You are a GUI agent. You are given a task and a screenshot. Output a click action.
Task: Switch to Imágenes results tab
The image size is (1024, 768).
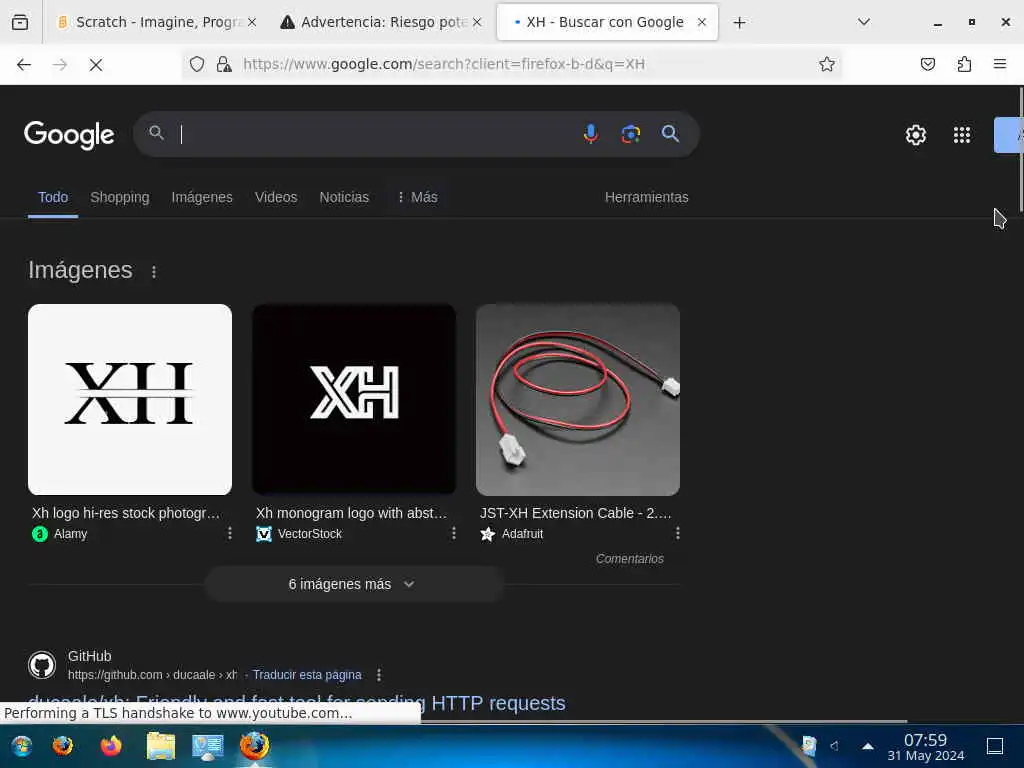pos(202,197)
